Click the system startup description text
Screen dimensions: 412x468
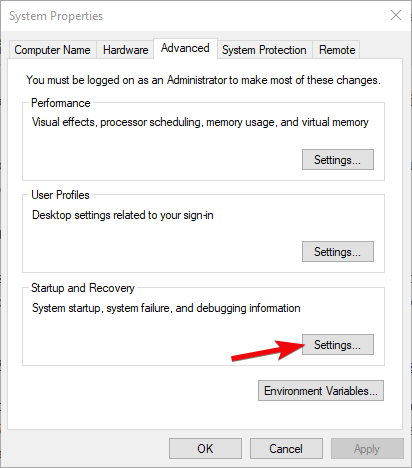click(x=166, y=308)
